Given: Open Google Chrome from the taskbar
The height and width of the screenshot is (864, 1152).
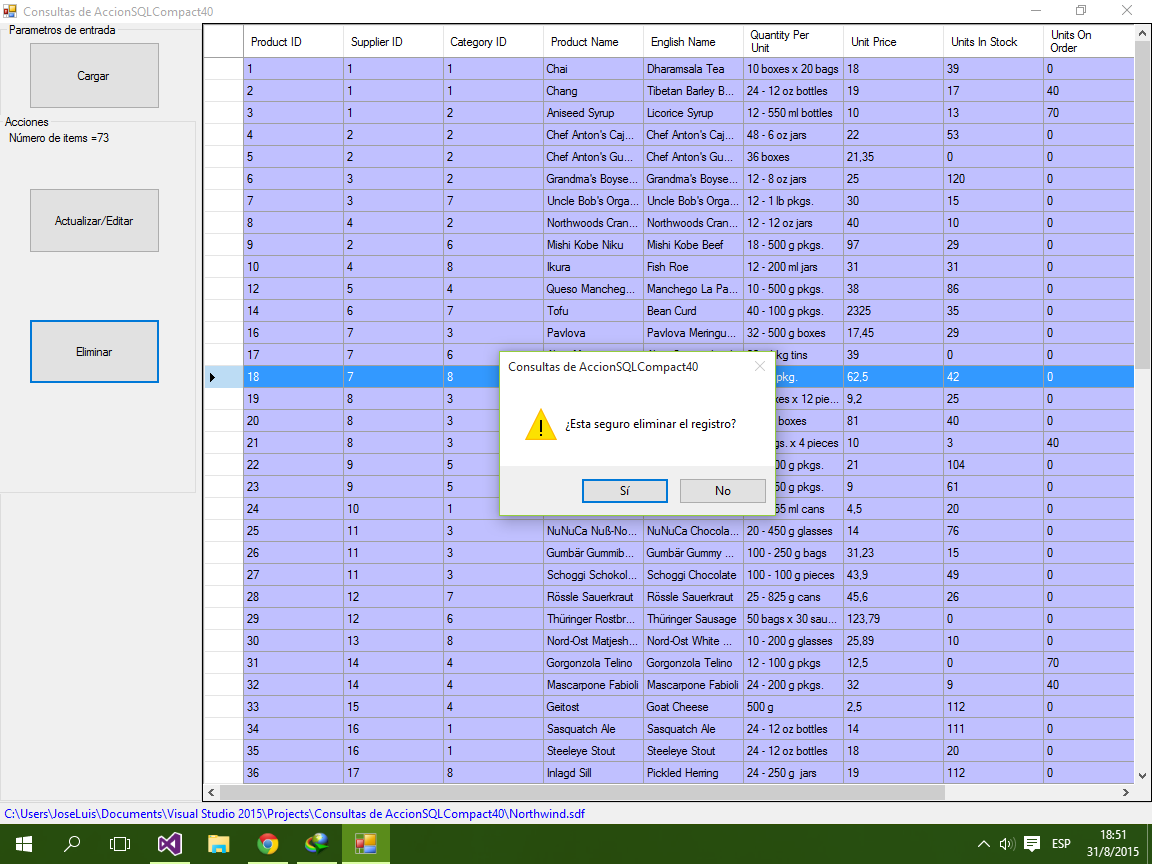Looking at the screenshot, I should pos(267,843).
